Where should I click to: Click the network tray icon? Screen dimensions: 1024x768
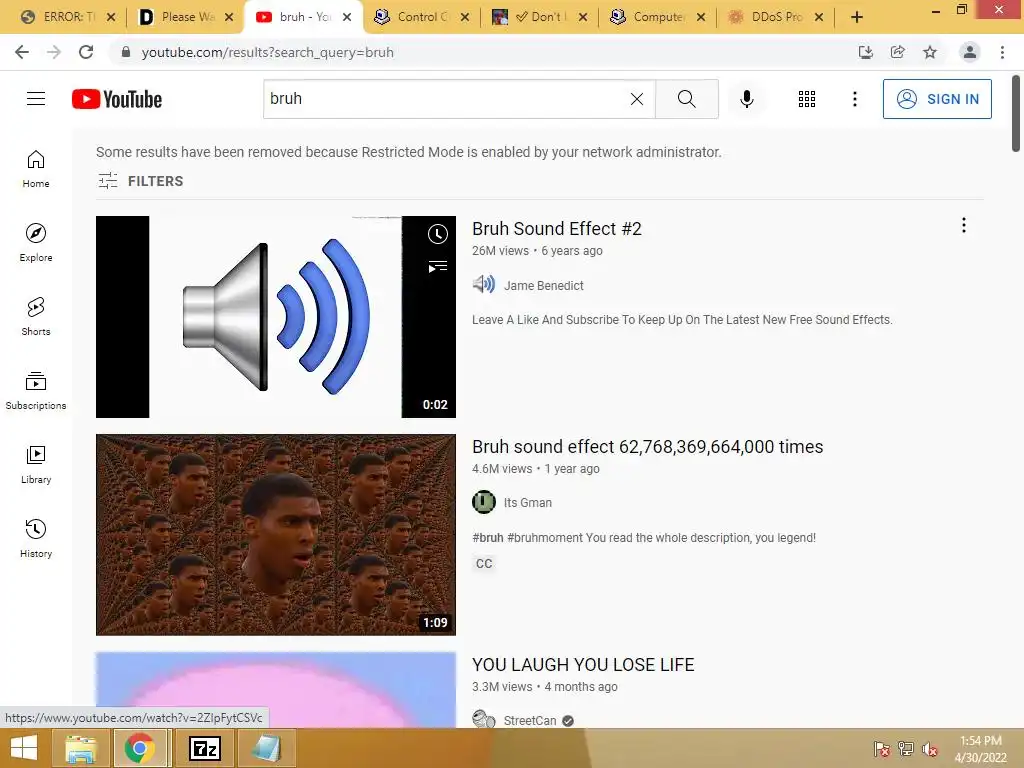pos(905,748)
